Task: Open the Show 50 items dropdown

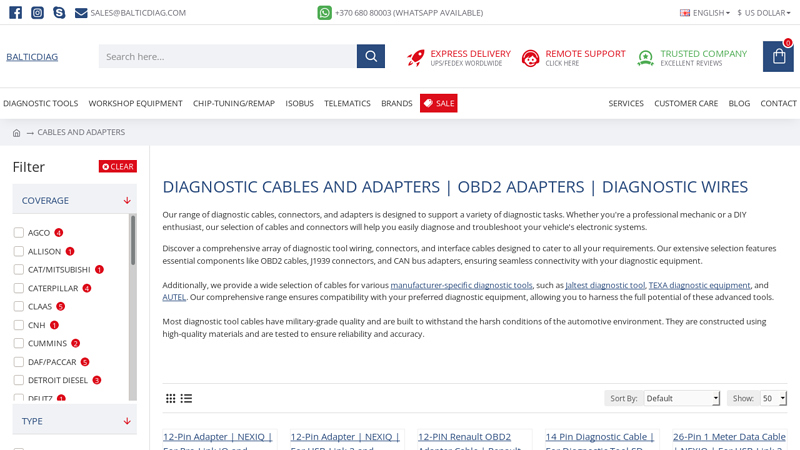Action: (x=773, y=398)
